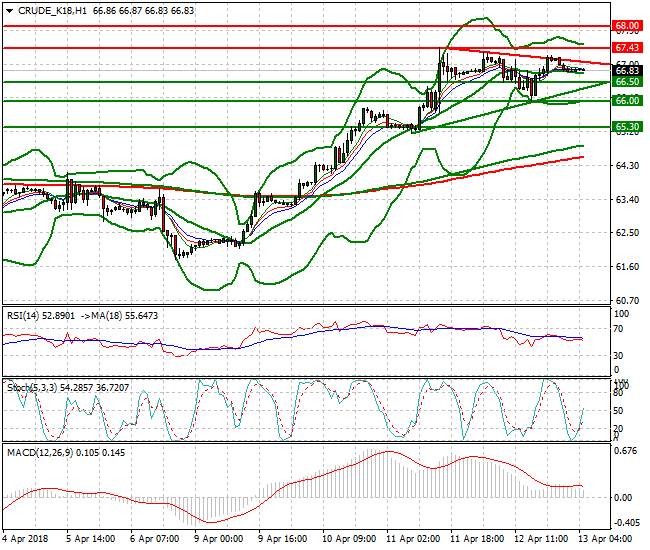This screenshot has width=650, height=550.
Task: Click the 6 Apr 07:00 time label
Action: [154, 539]
